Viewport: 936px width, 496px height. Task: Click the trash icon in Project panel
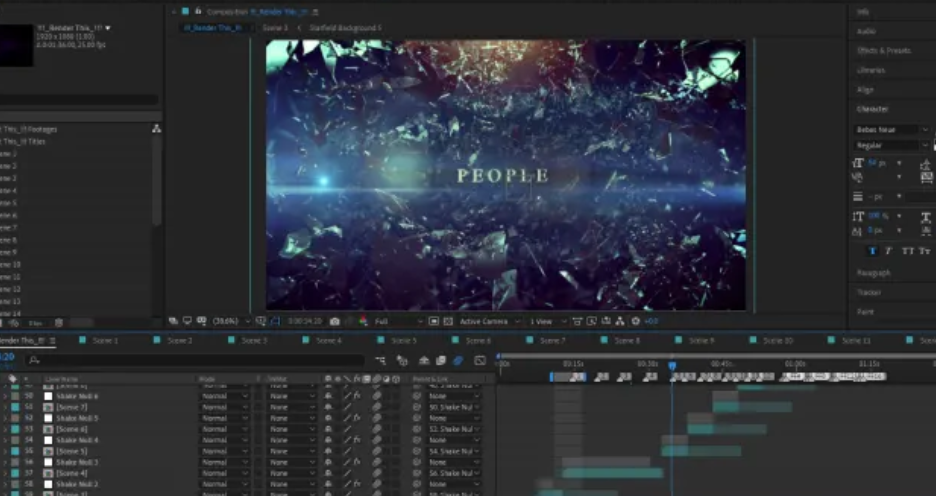[58, 323]
